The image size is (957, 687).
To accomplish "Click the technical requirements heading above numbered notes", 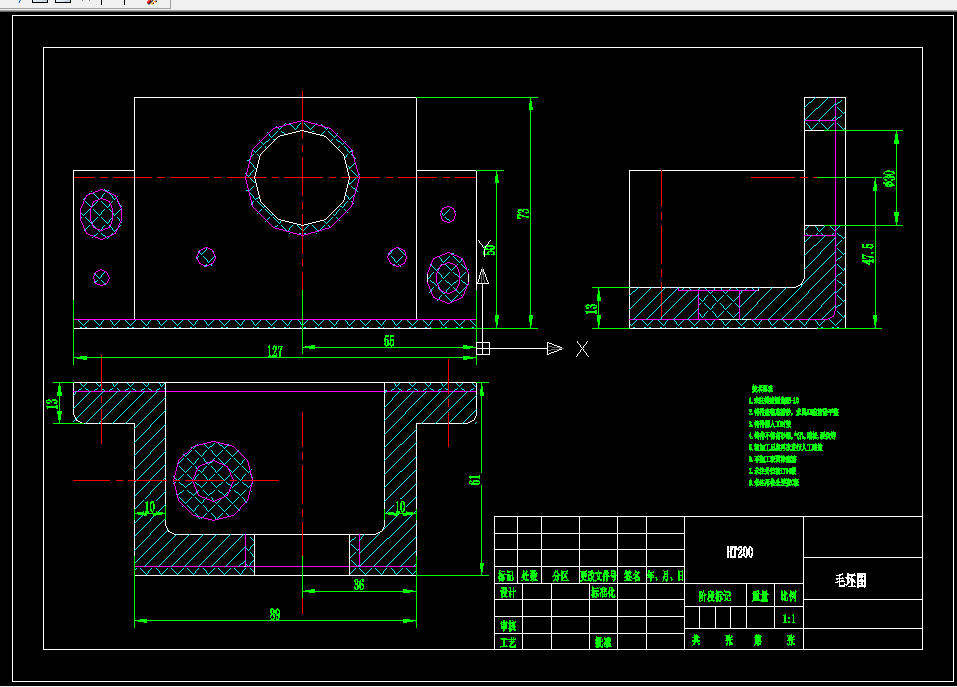I will click(x=762, y=389).
